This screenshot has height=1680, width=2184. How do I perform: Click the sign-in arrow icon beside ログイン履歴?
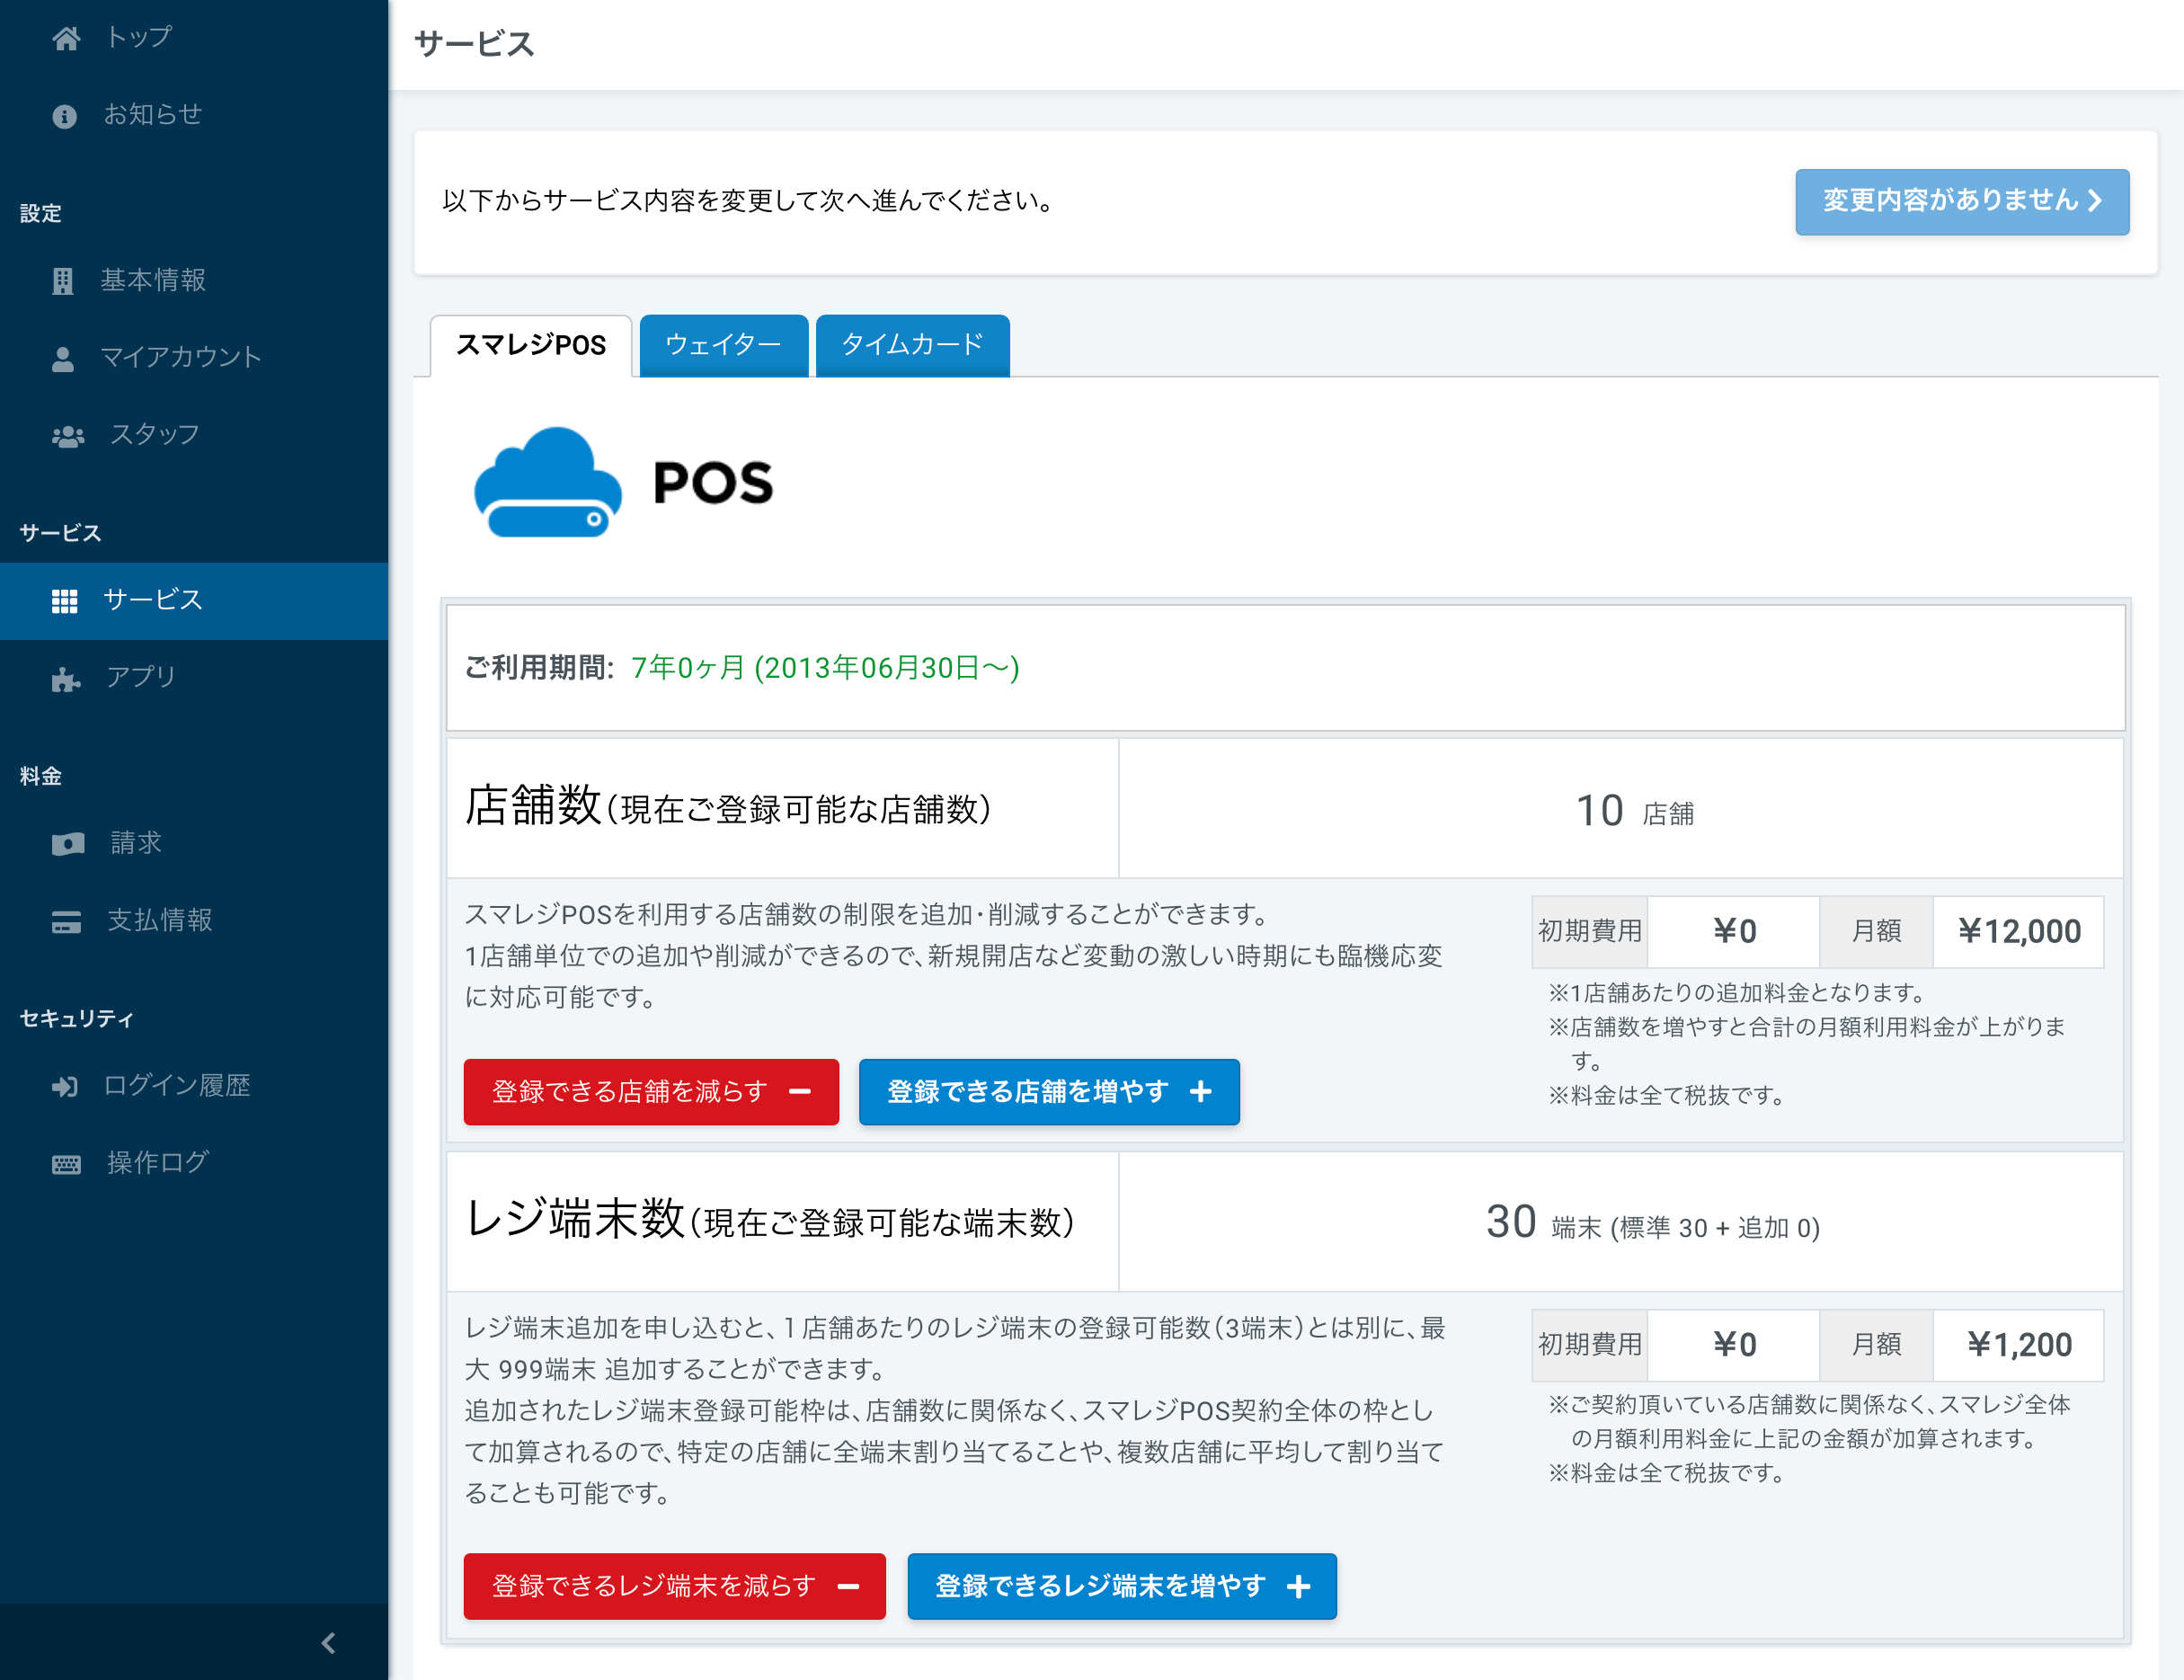[65, 1086]
